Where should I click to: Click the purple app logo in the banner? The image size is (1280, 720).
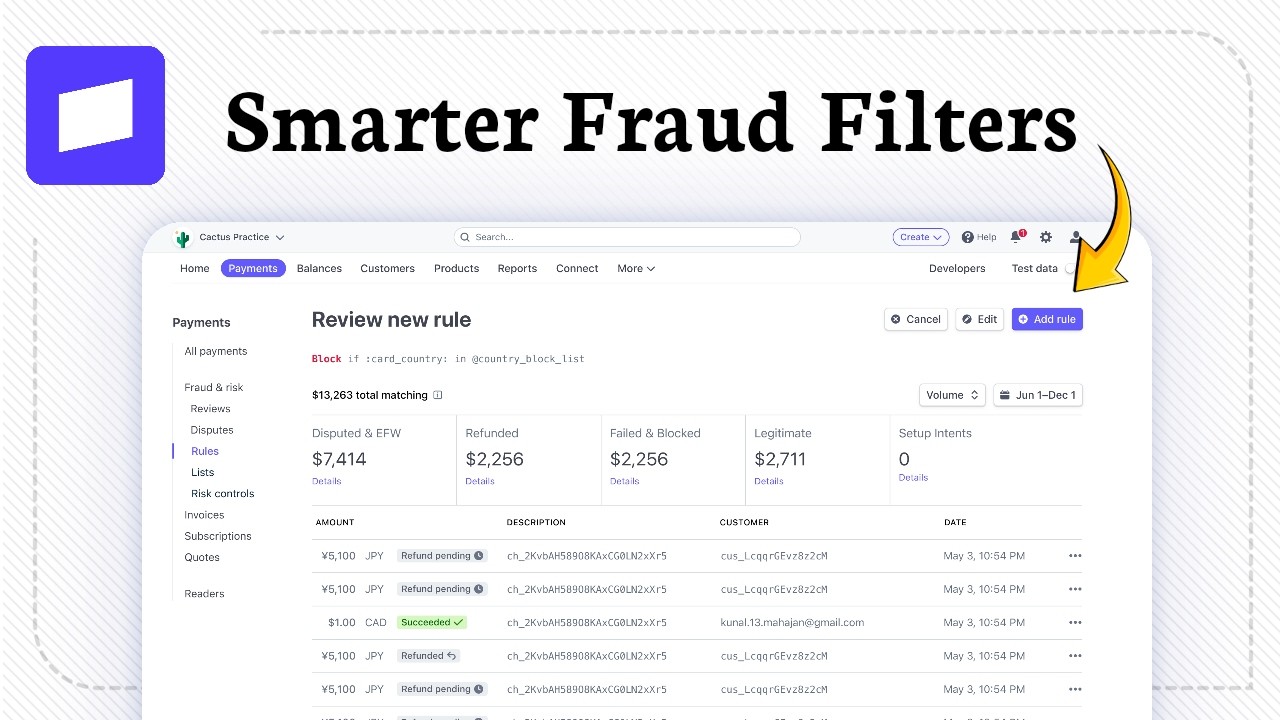[95, 115]
